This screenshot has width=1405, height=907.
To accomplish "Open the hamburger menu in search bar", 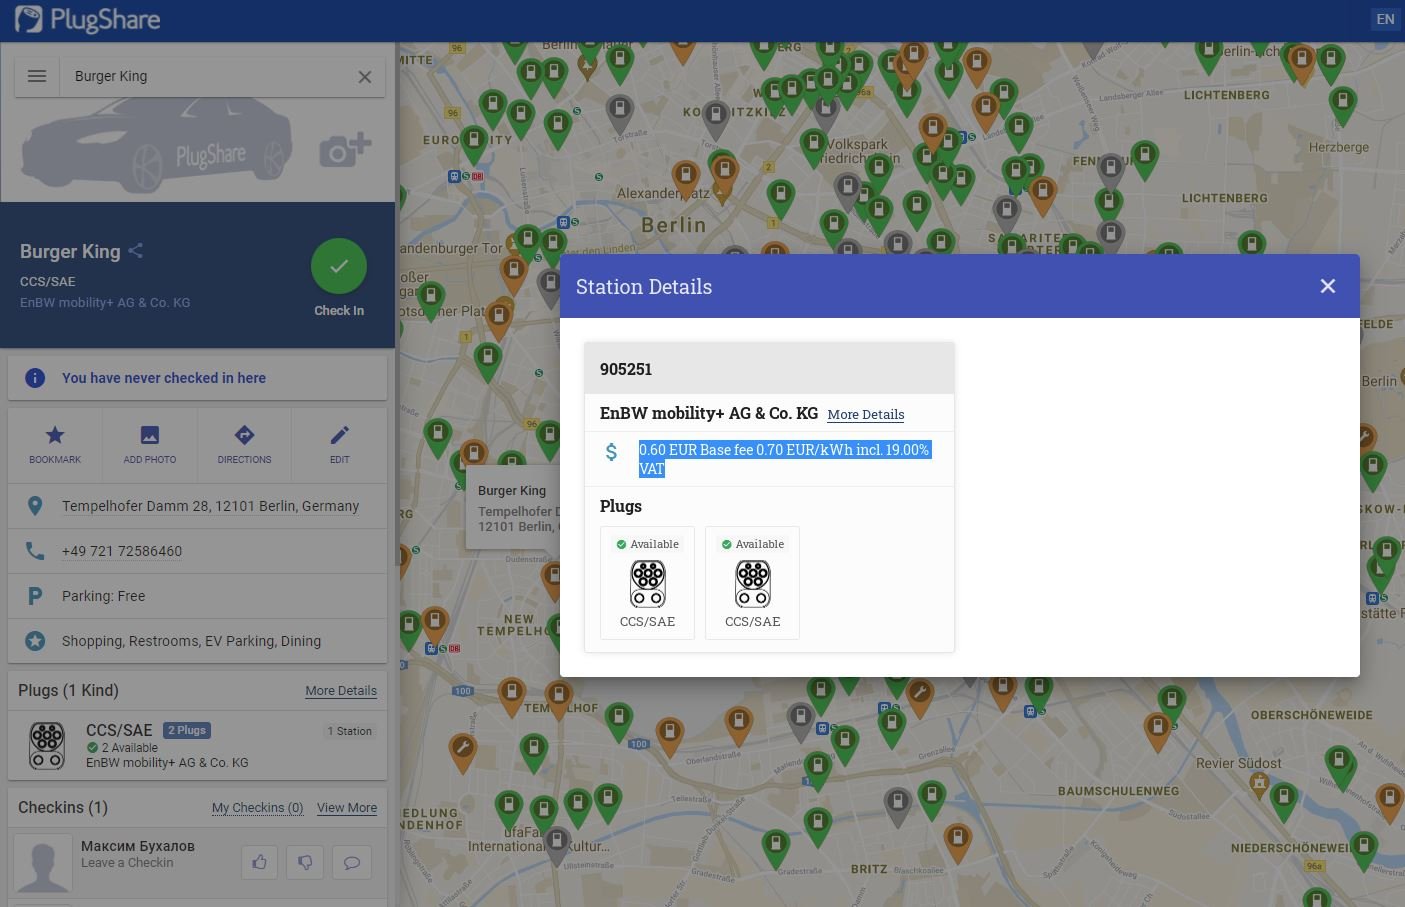I will point(37,76).
